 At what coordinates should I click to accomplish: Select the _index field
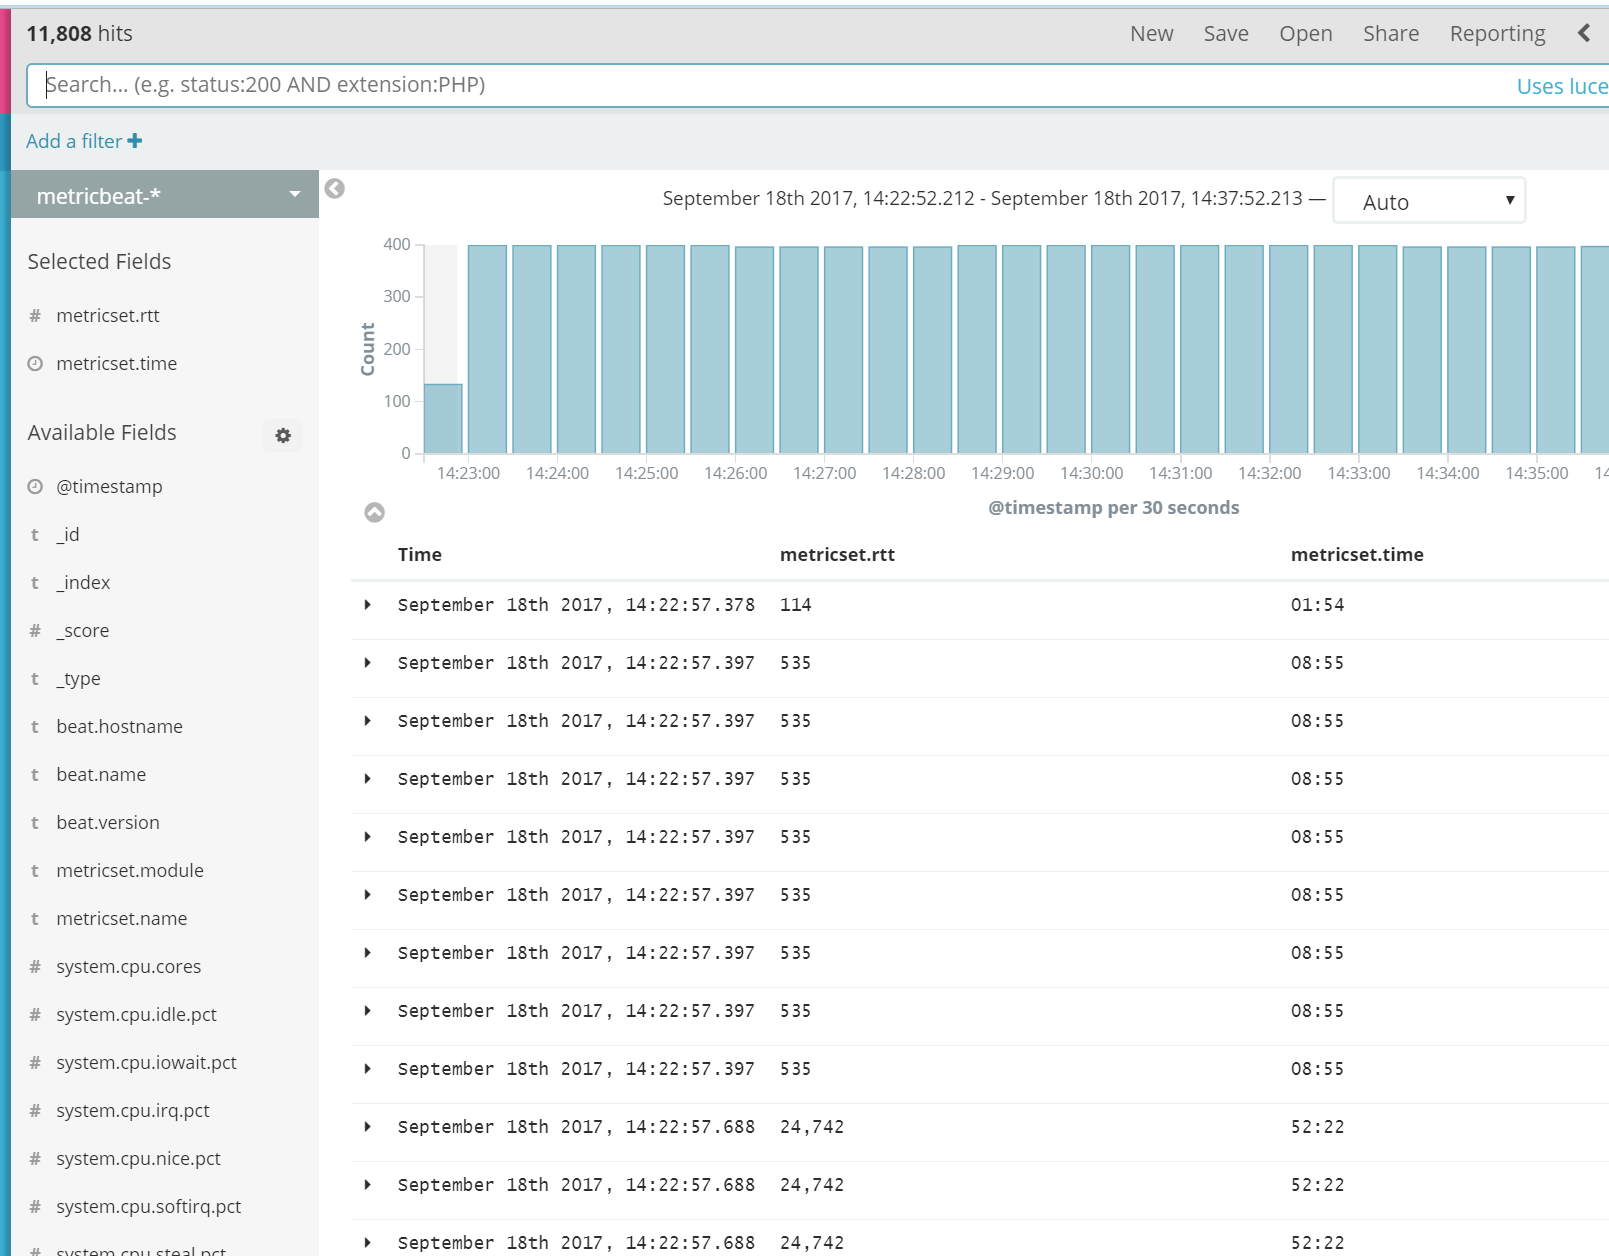point(83,583)
